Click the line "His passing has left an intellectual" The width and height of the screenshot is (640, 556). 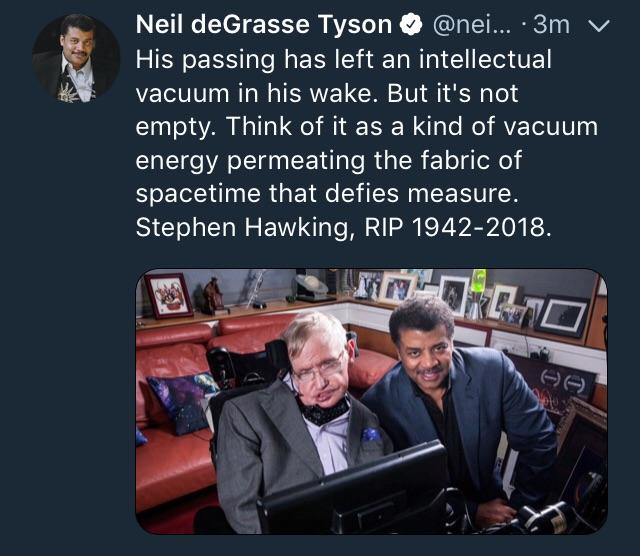pyautogui.click(x=343, y=59)
